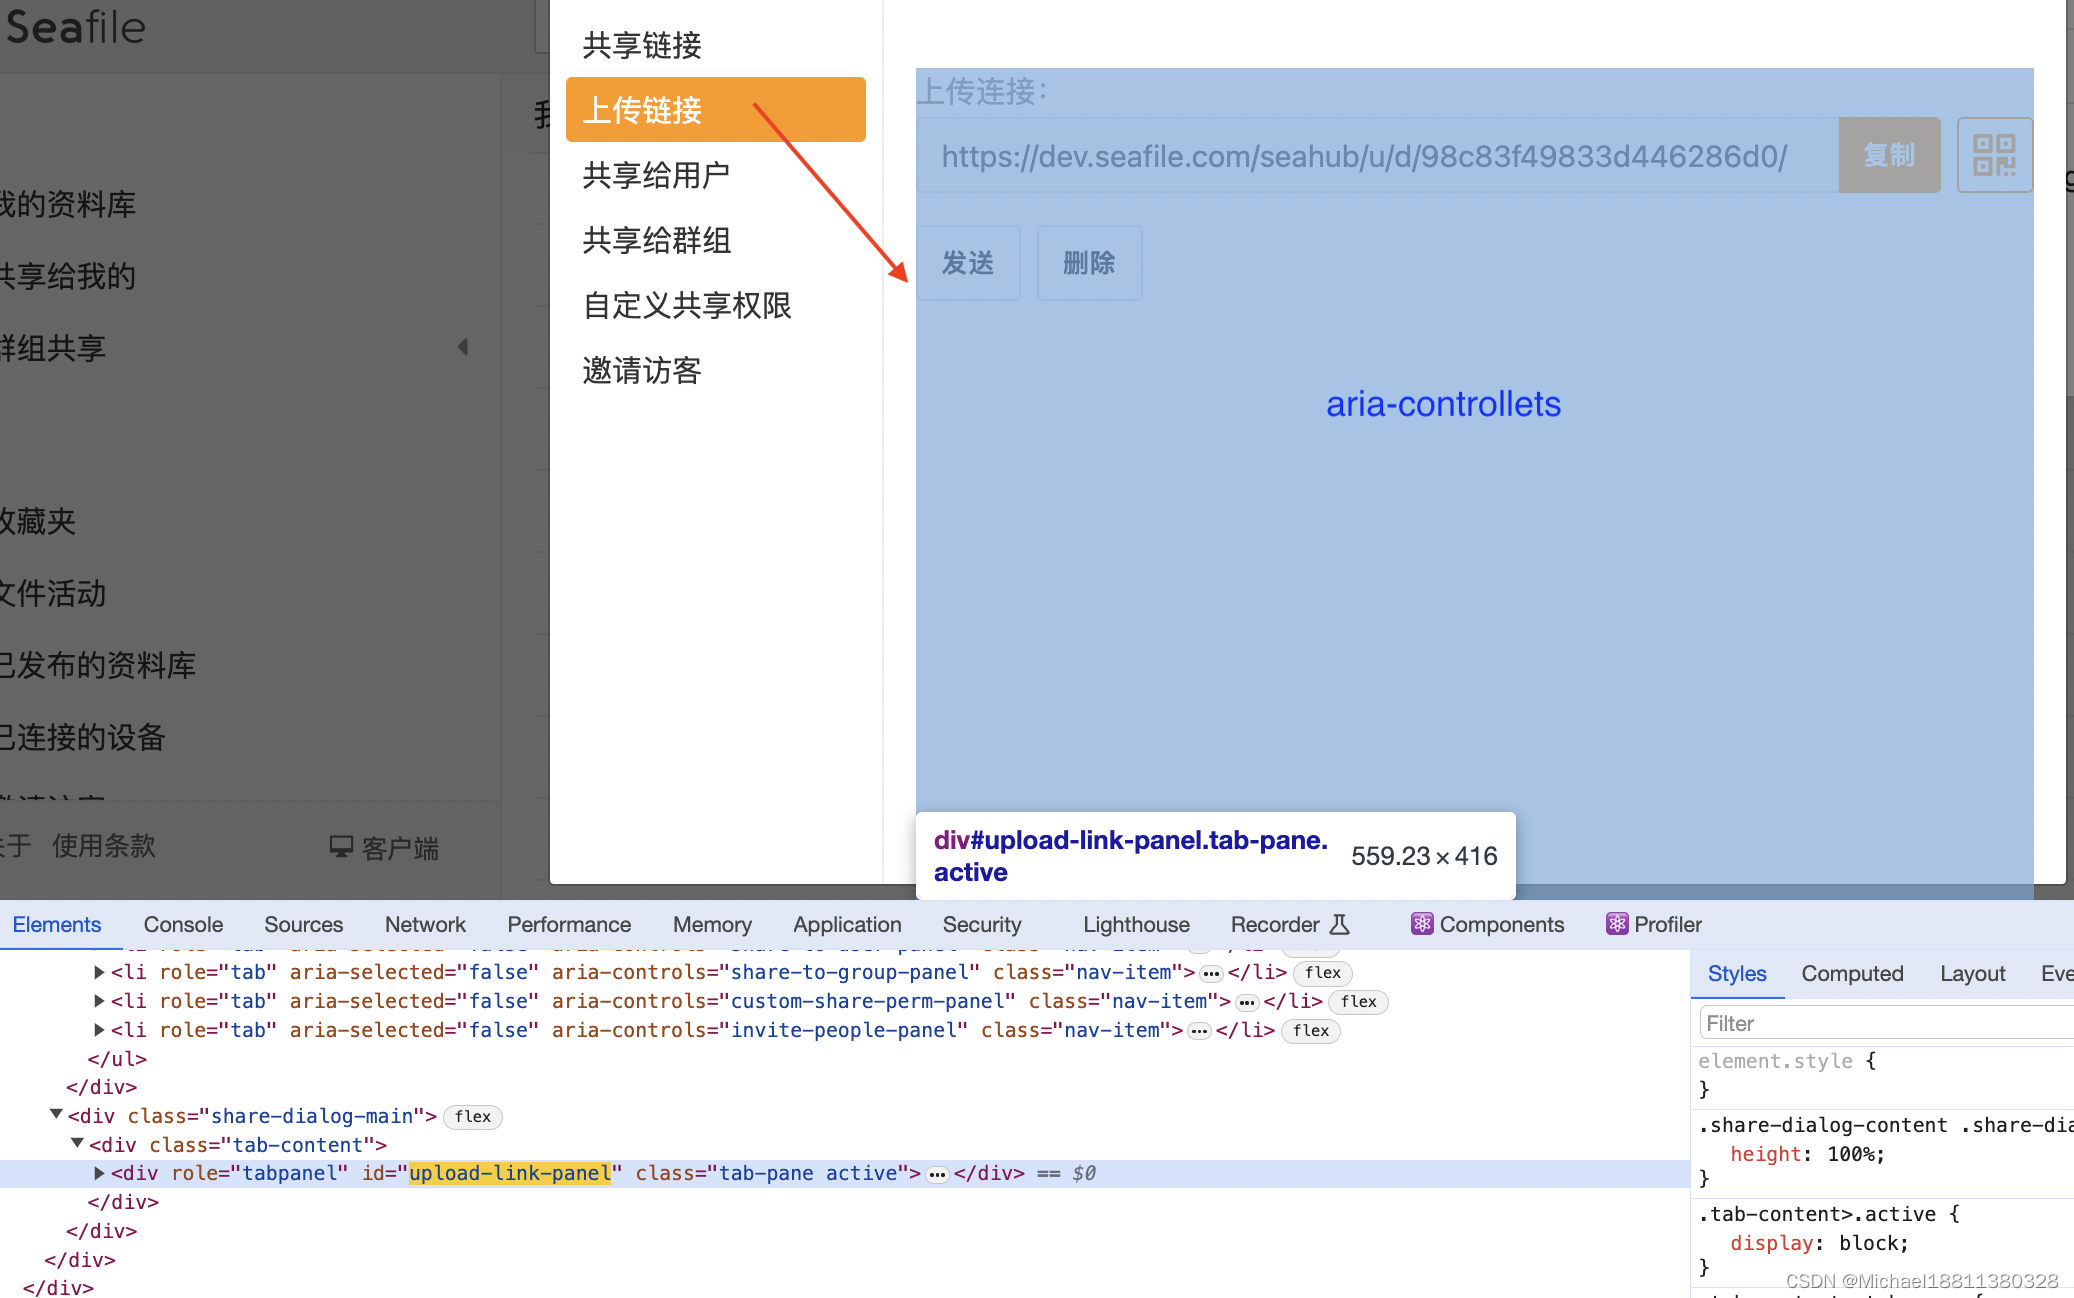Screen dimensions: 2074x1298
Task: Open DevTools Security tab
Action: (x=982, y=924)
